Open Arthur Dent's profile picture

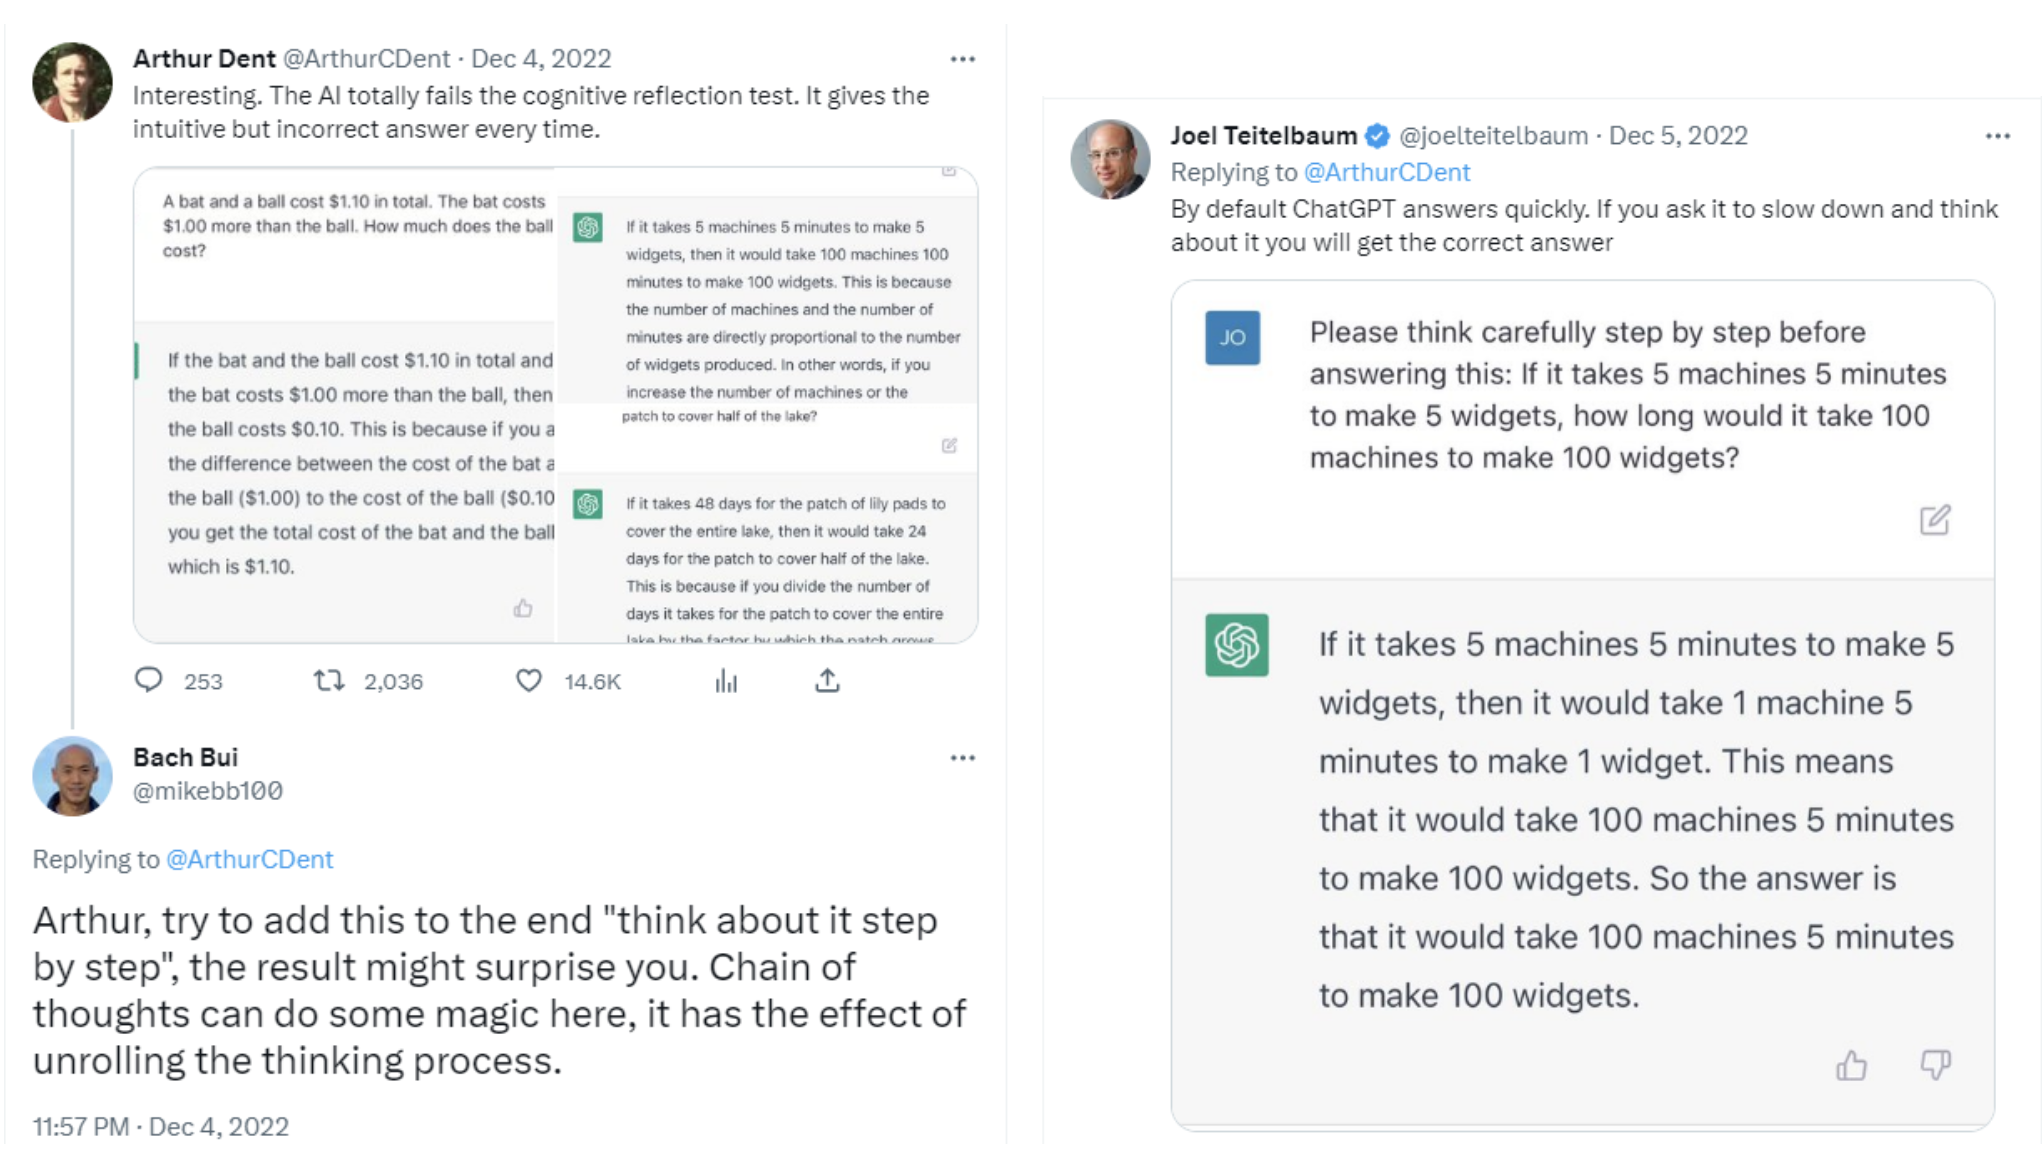coord(72,82)
